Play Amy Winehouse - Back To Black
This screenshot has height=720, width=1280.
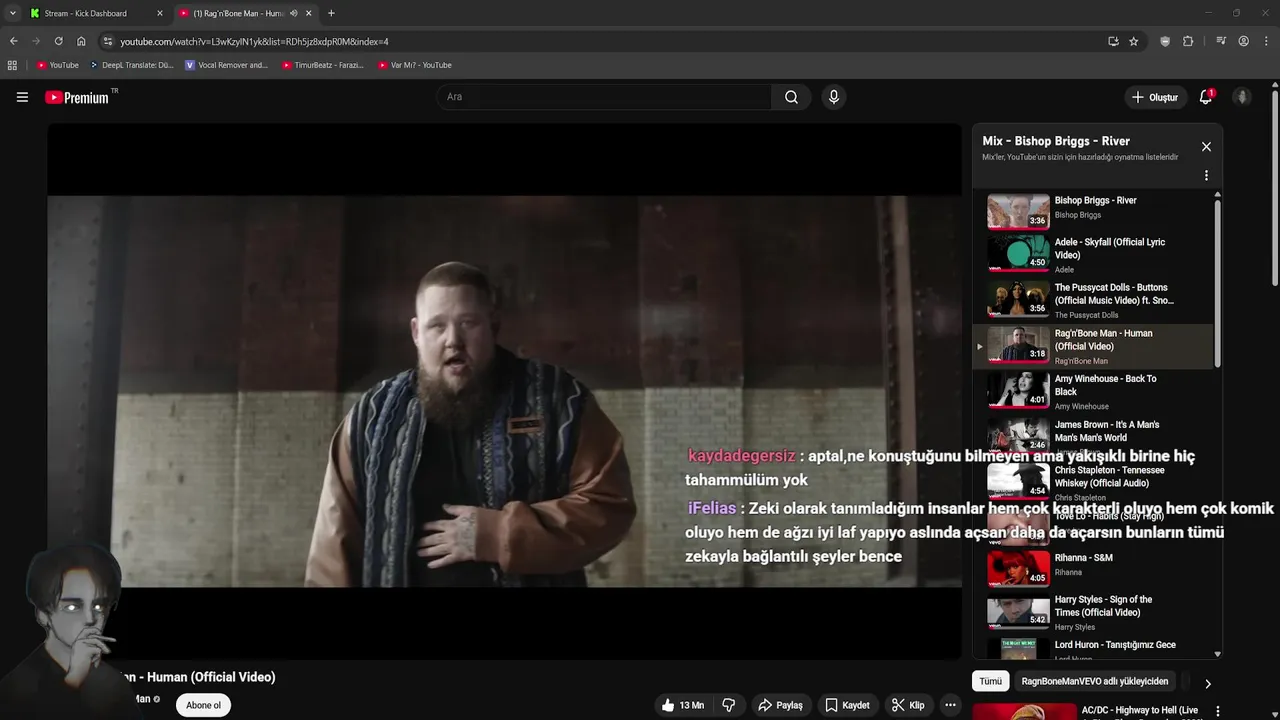pos(1093,391)
